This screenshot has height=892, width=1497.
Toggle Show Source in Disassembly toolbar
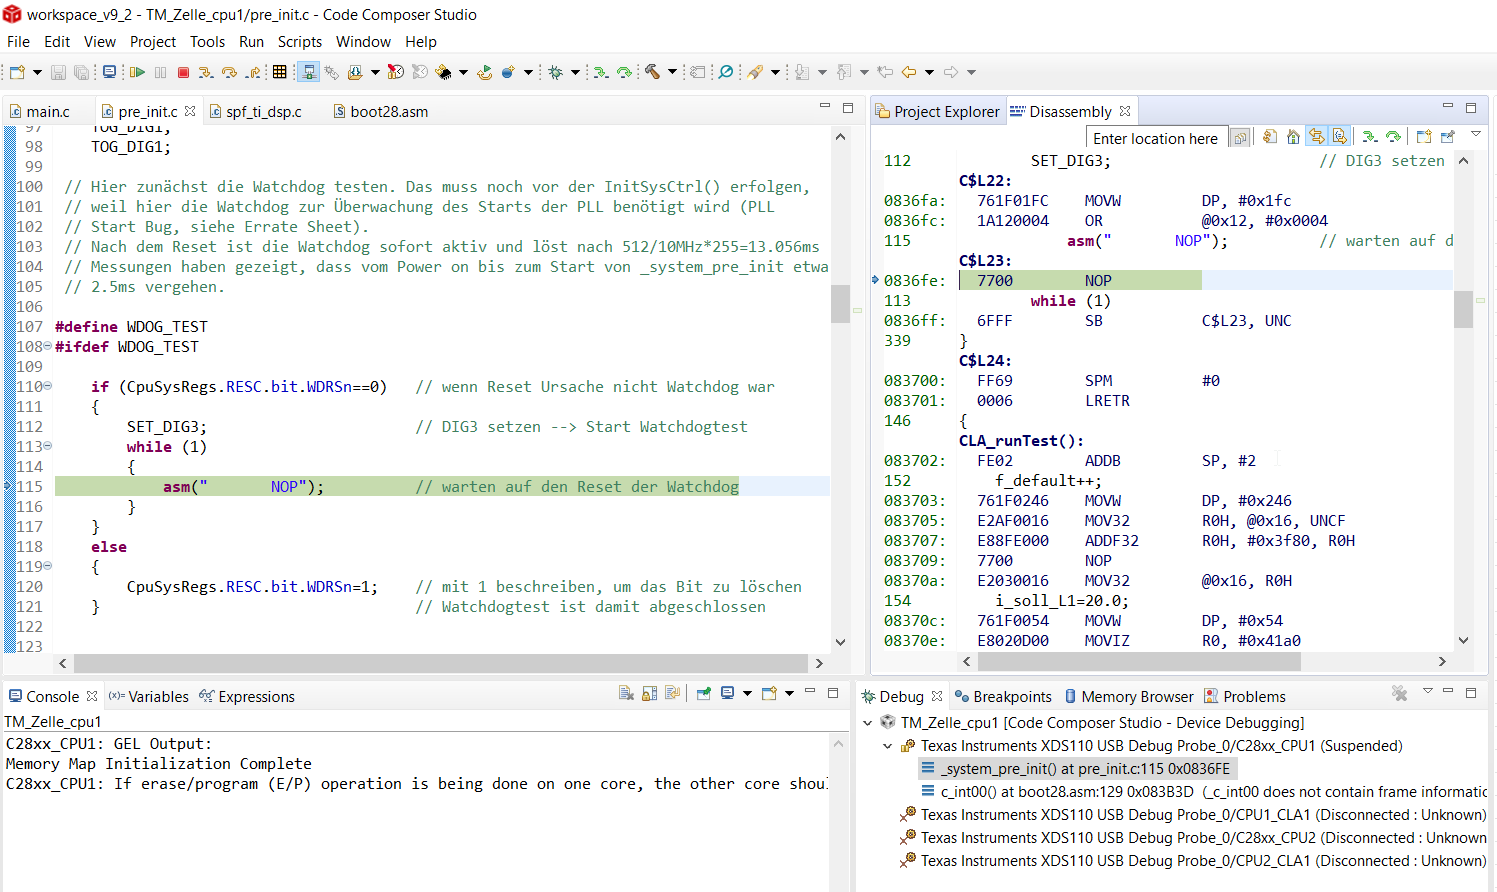pos(1340,137)
